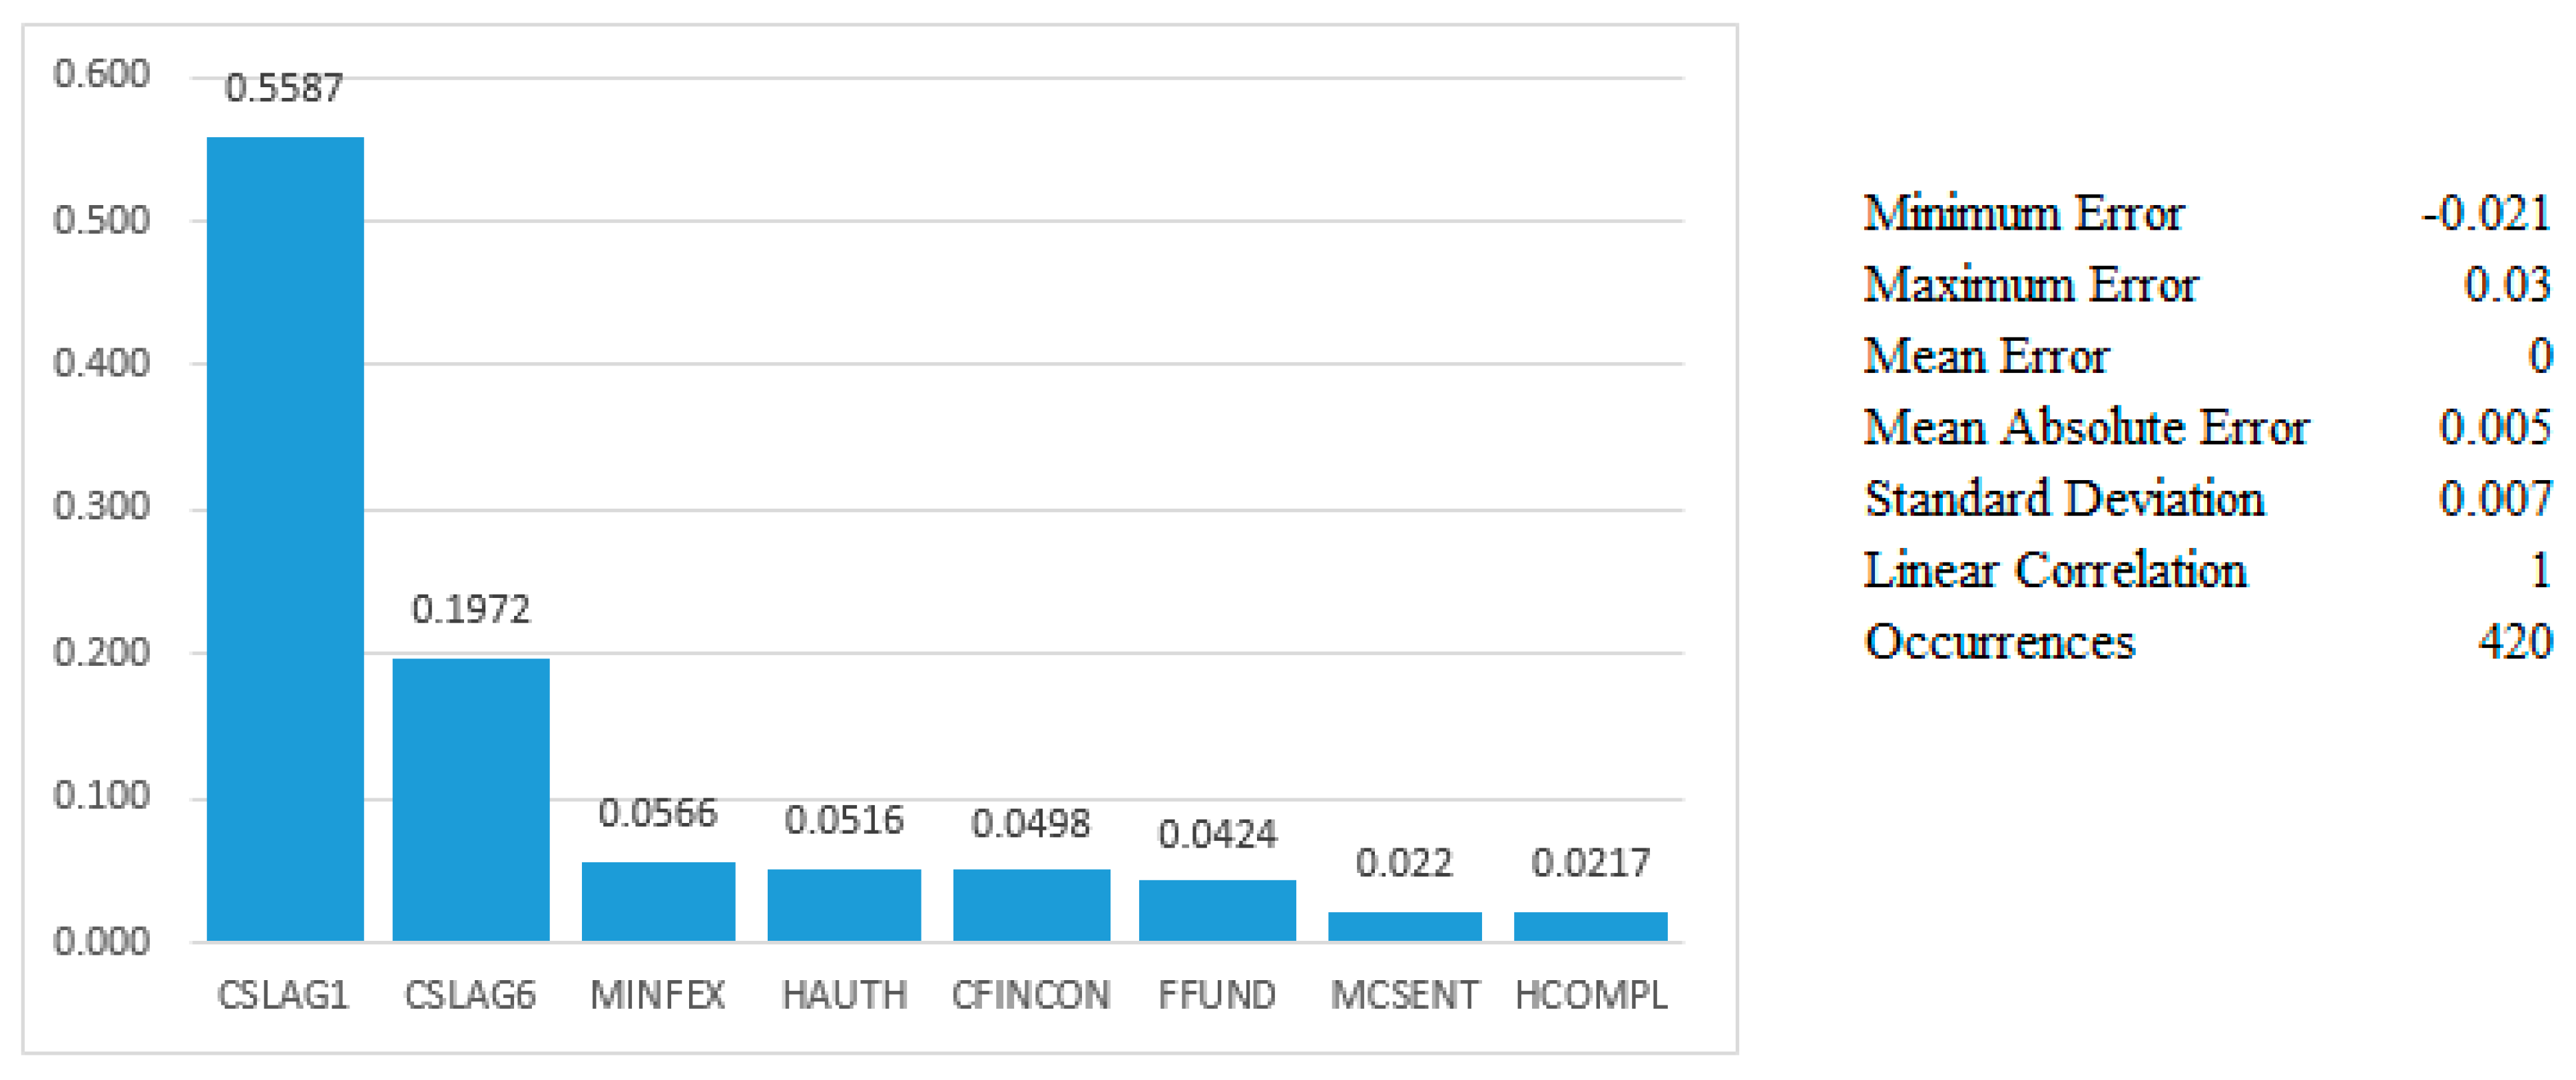Click the Standard Deviation label

[x=2064, y=499]
